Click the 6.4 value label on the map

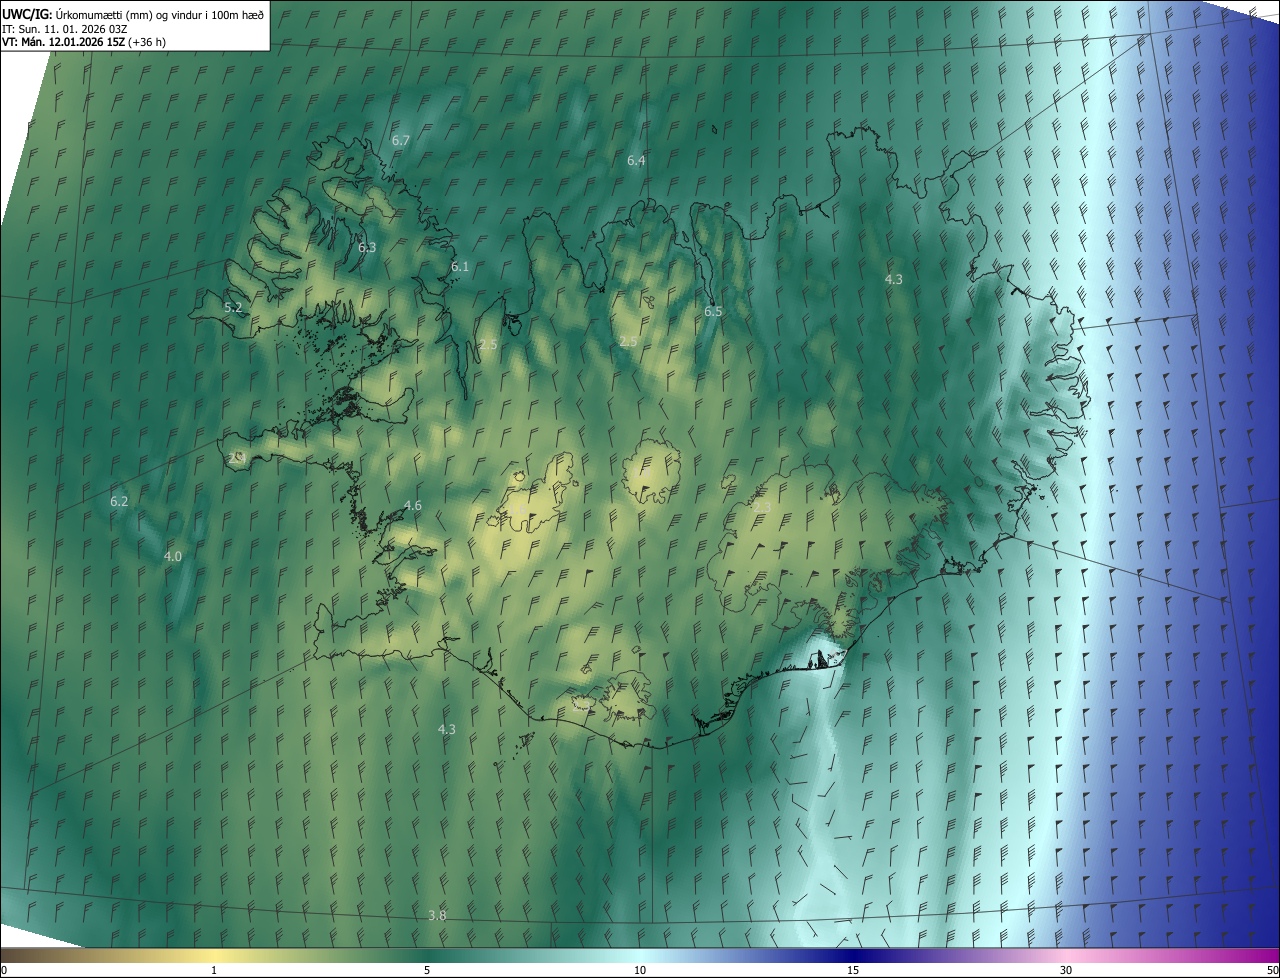pyautogui.click(x=636, y=161)
